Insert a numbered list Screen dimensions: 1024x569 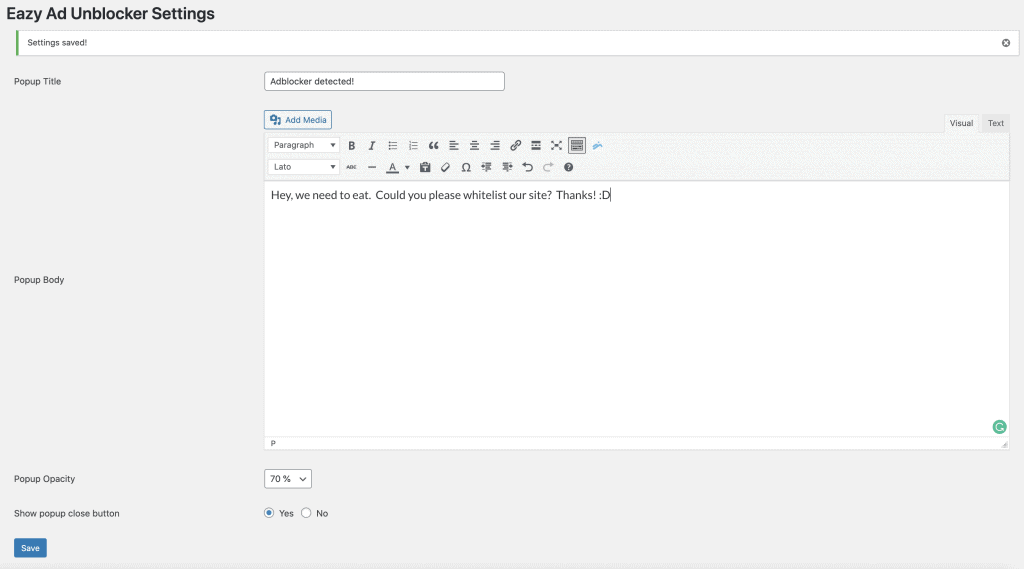(x=413, y=146)
